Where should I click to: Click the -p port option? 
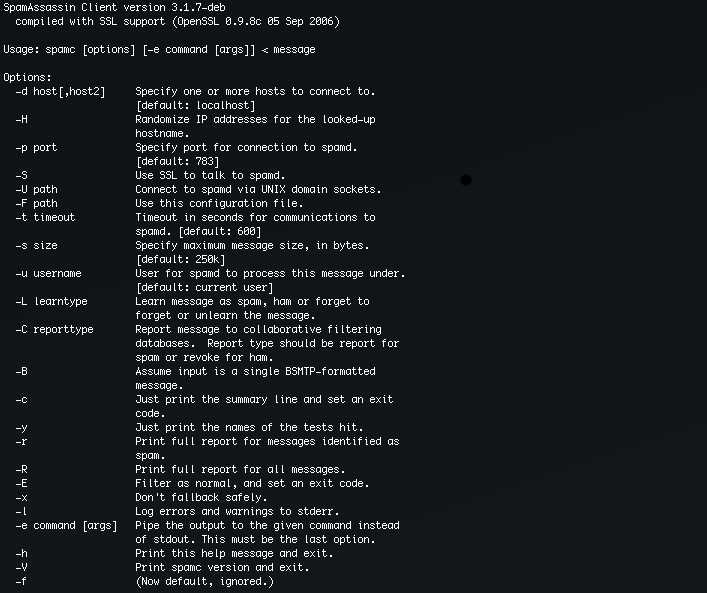pyautogui.click(x=37, y=147)
